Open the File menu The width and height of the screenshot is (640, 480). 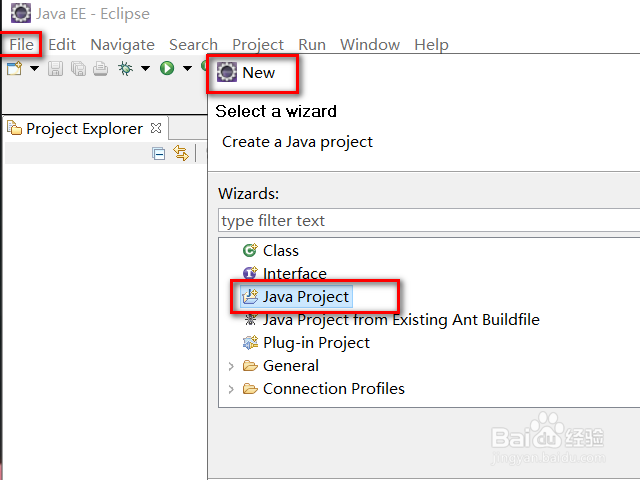click(x=21, y=44)
